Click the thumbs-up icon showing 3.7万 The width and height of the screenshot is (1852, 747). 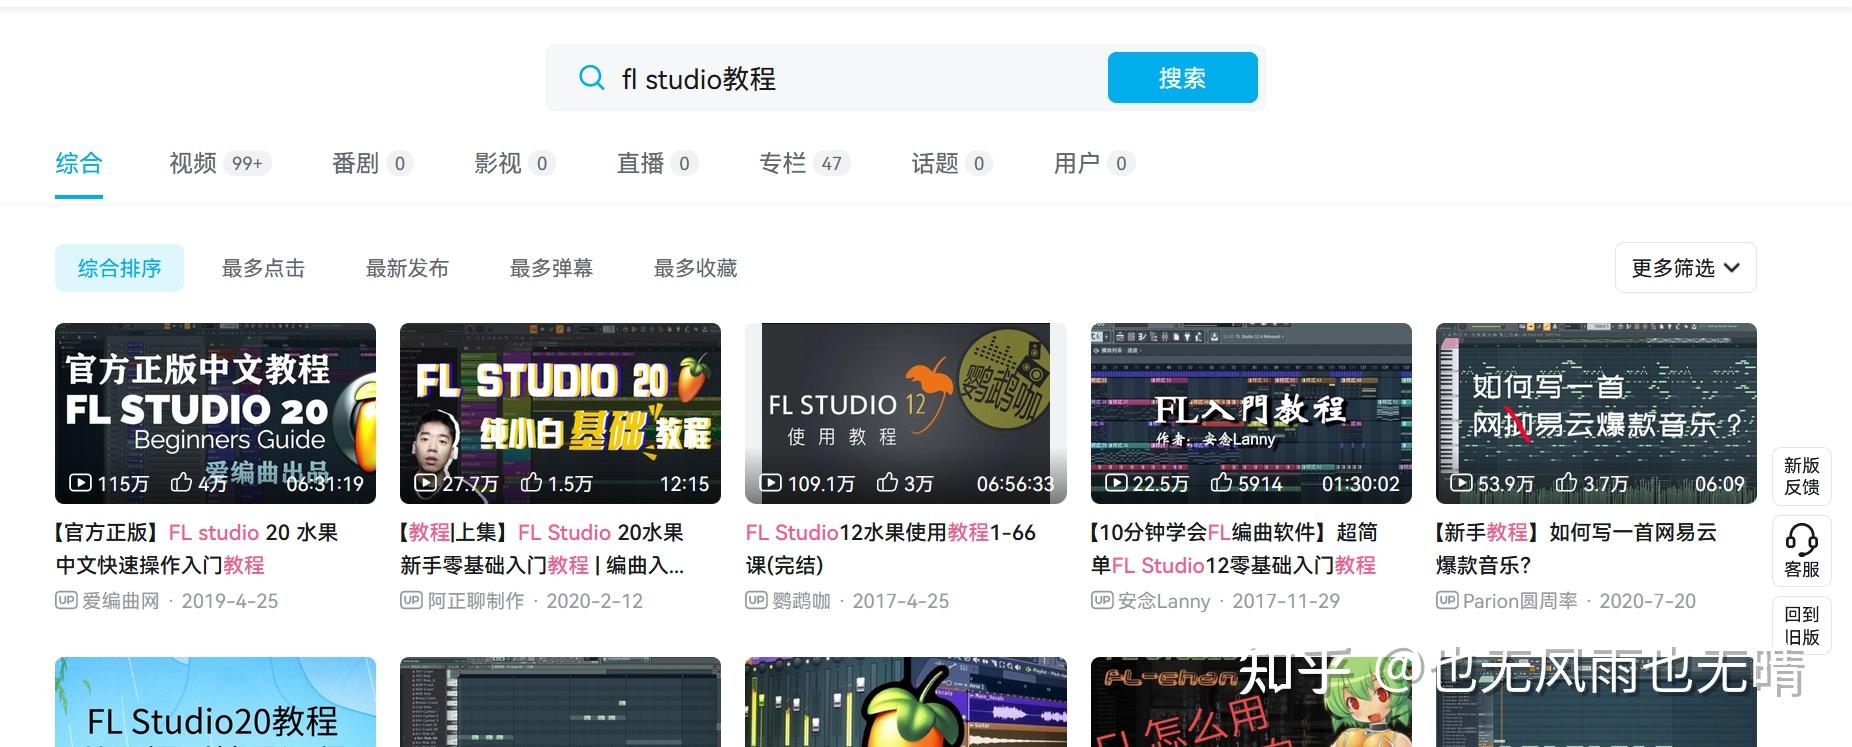[x=1566, y=482]
